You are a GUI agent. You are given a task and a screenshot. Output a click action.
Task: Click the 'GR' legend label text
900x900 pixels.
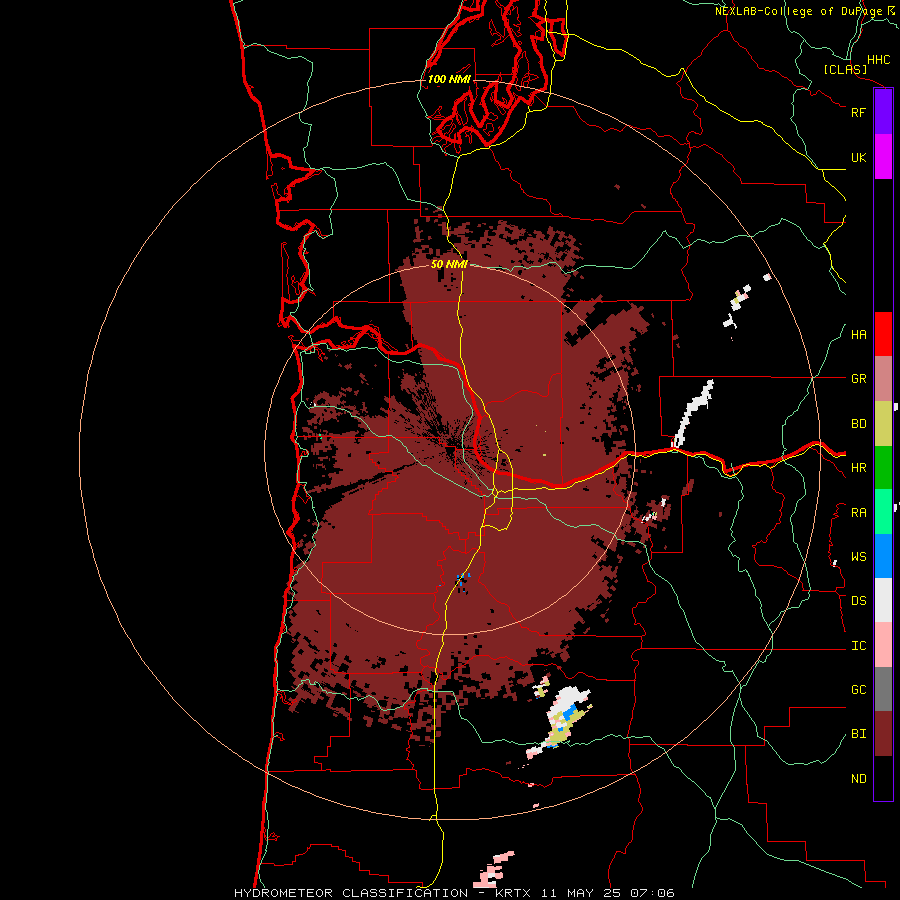pyautogui.click(x=858, y=379)
